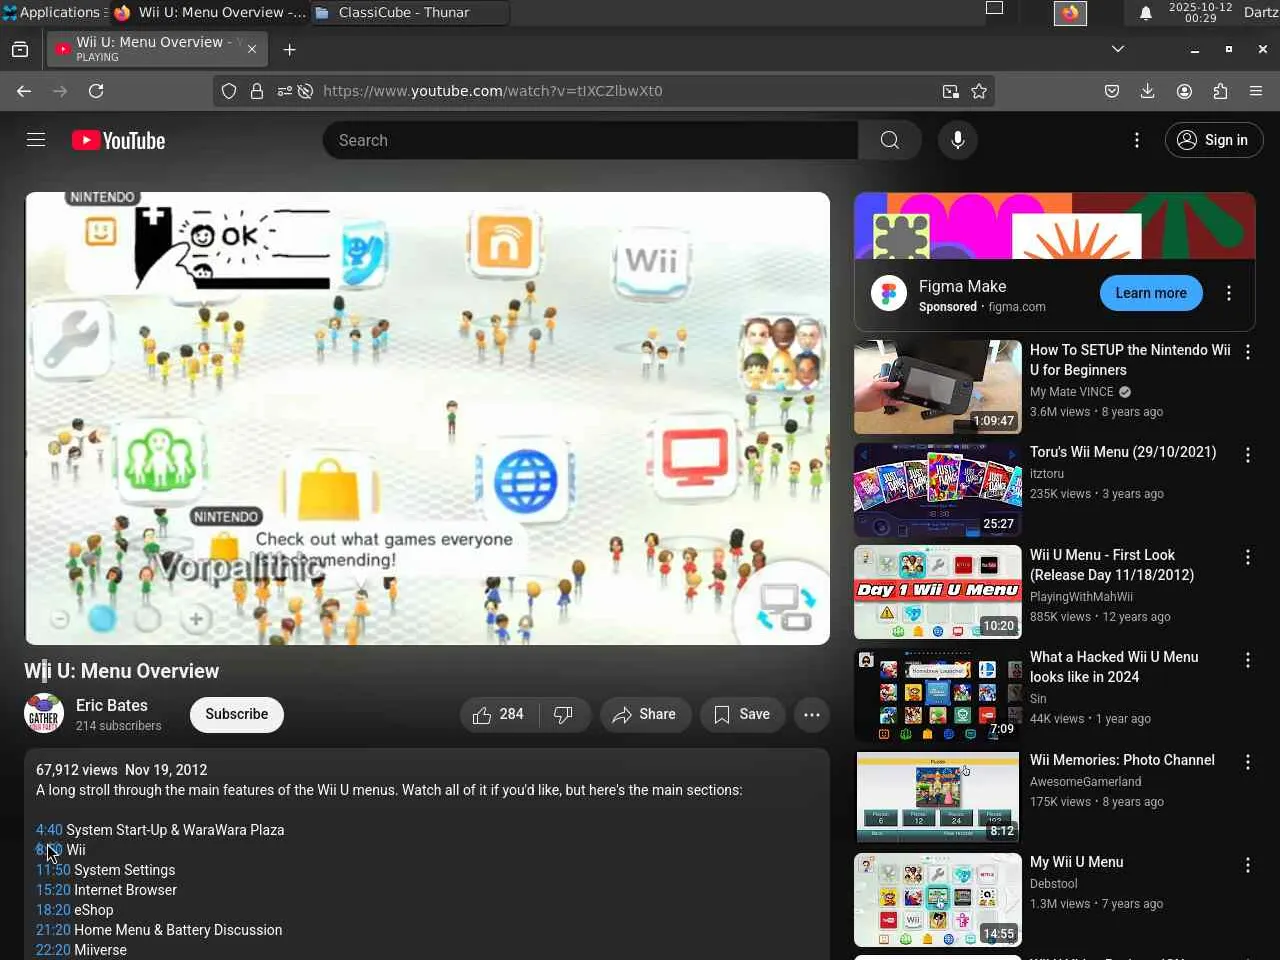Open options for How To SETUP video
Viewport: 1280px width, 960px height.
tap(1248, 352)
